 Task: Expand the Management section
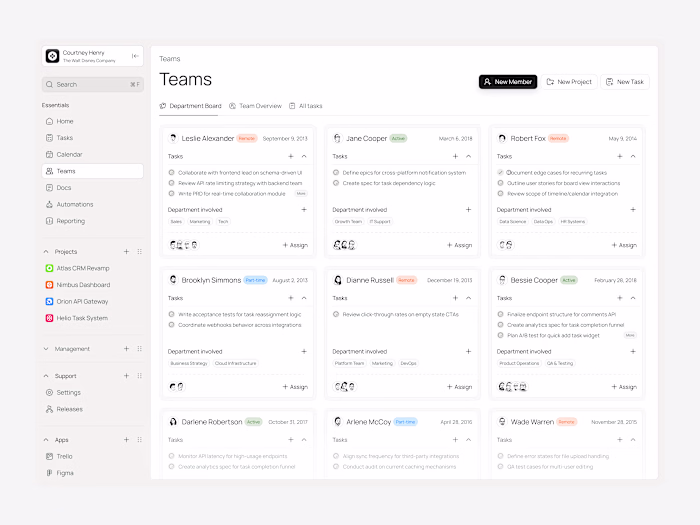(46, 349)
